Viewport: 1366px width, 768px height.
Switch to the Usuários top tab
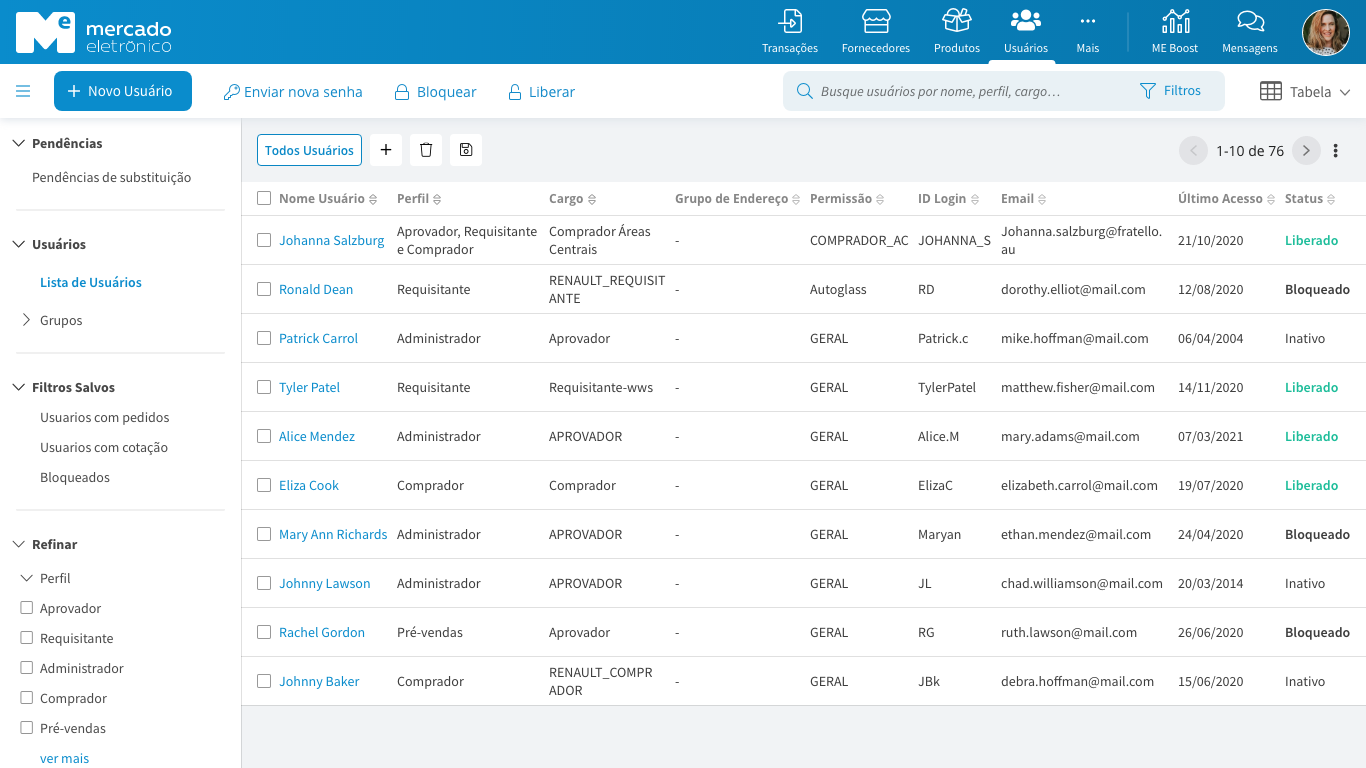click(1026, 31)
